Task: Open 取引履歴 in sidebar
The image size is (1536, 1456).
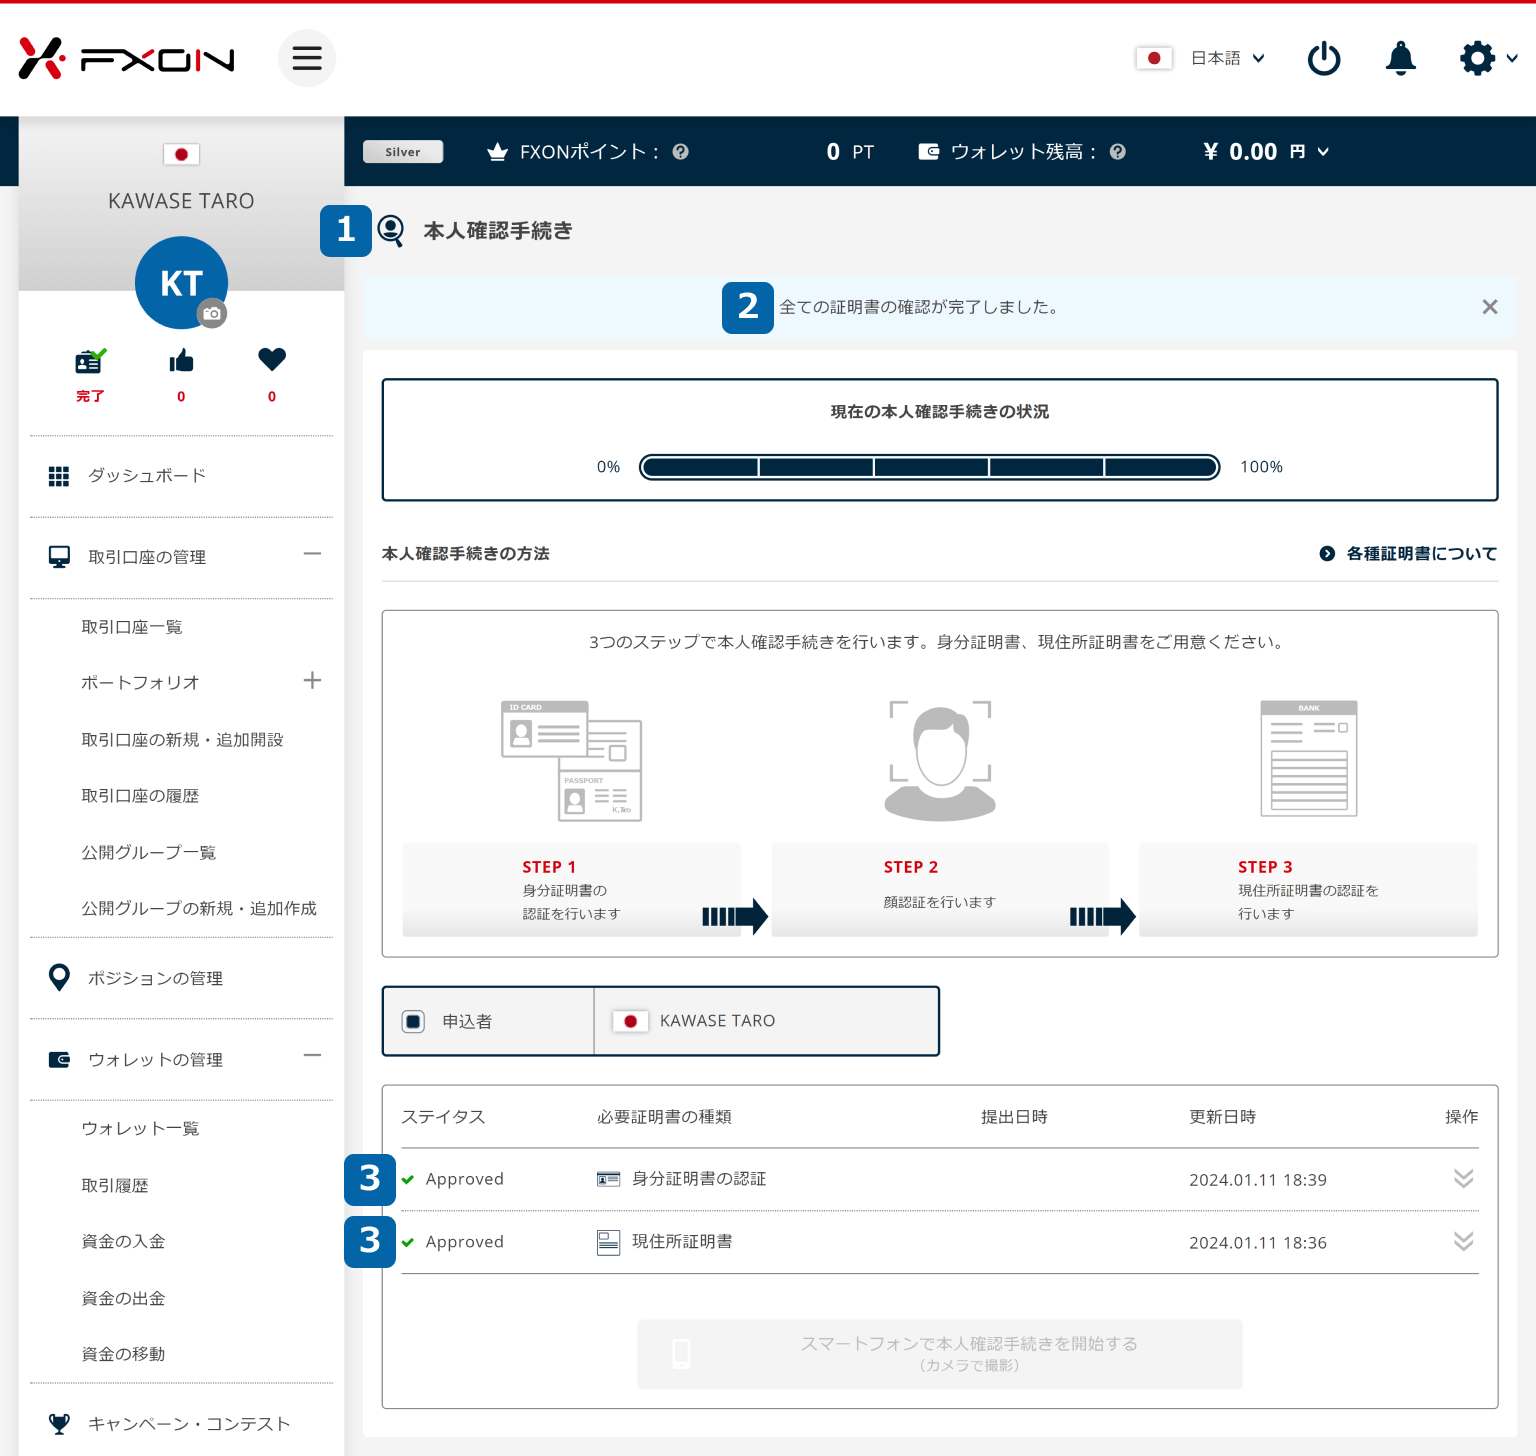Action: pyautogui.click(x=115, y=1186)
